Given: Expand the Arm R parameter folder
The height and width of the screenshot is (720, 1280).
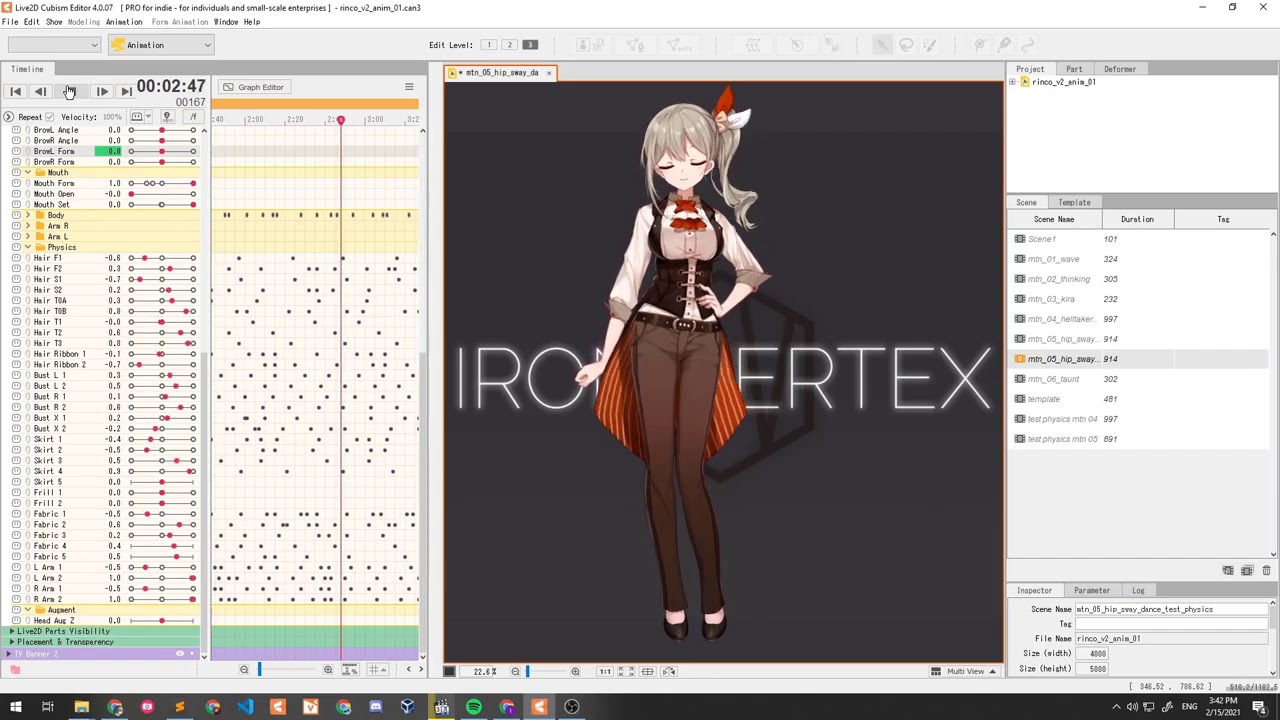Looking at the screenshot, I should 28,226.
